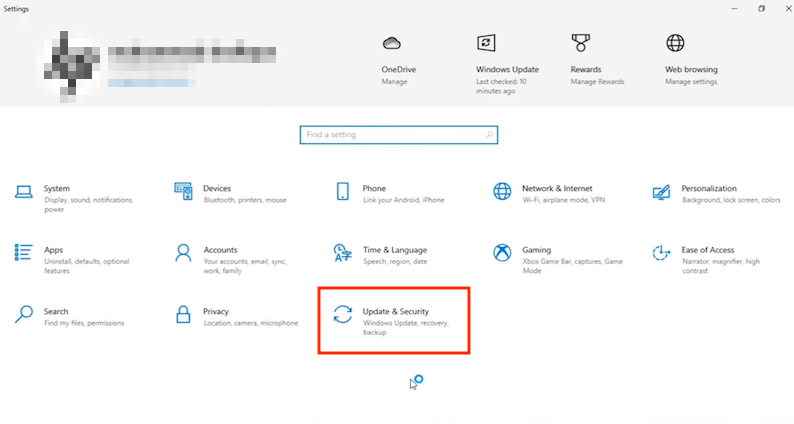
Task: Click 'Last checked: 10 minutes ago' text
Action: point(501,86)
